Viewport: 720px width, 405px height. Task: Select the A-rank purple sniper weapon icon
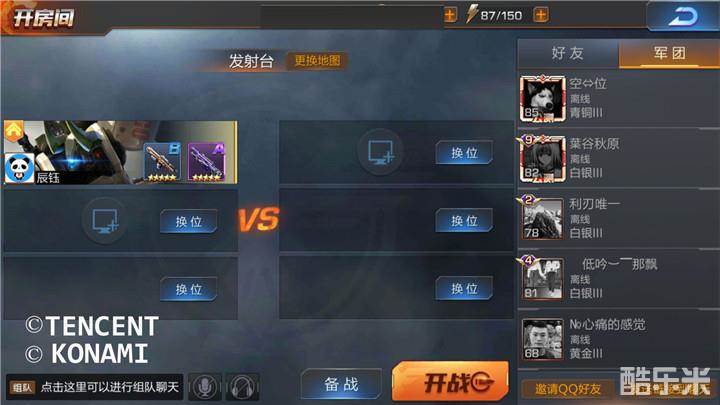(x=206, y=162)
